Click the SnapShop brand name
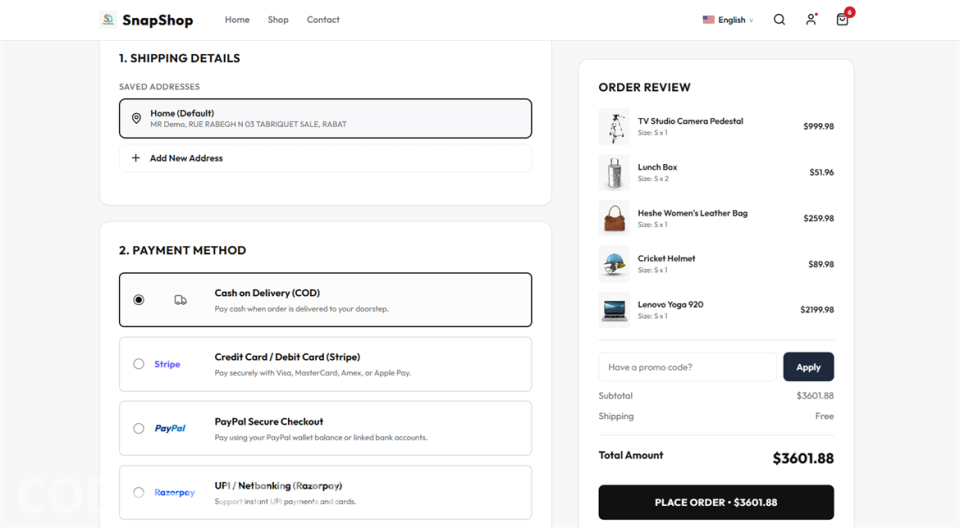Image resolution: width=960 pixels, height=528 pixels. point(157,20)
